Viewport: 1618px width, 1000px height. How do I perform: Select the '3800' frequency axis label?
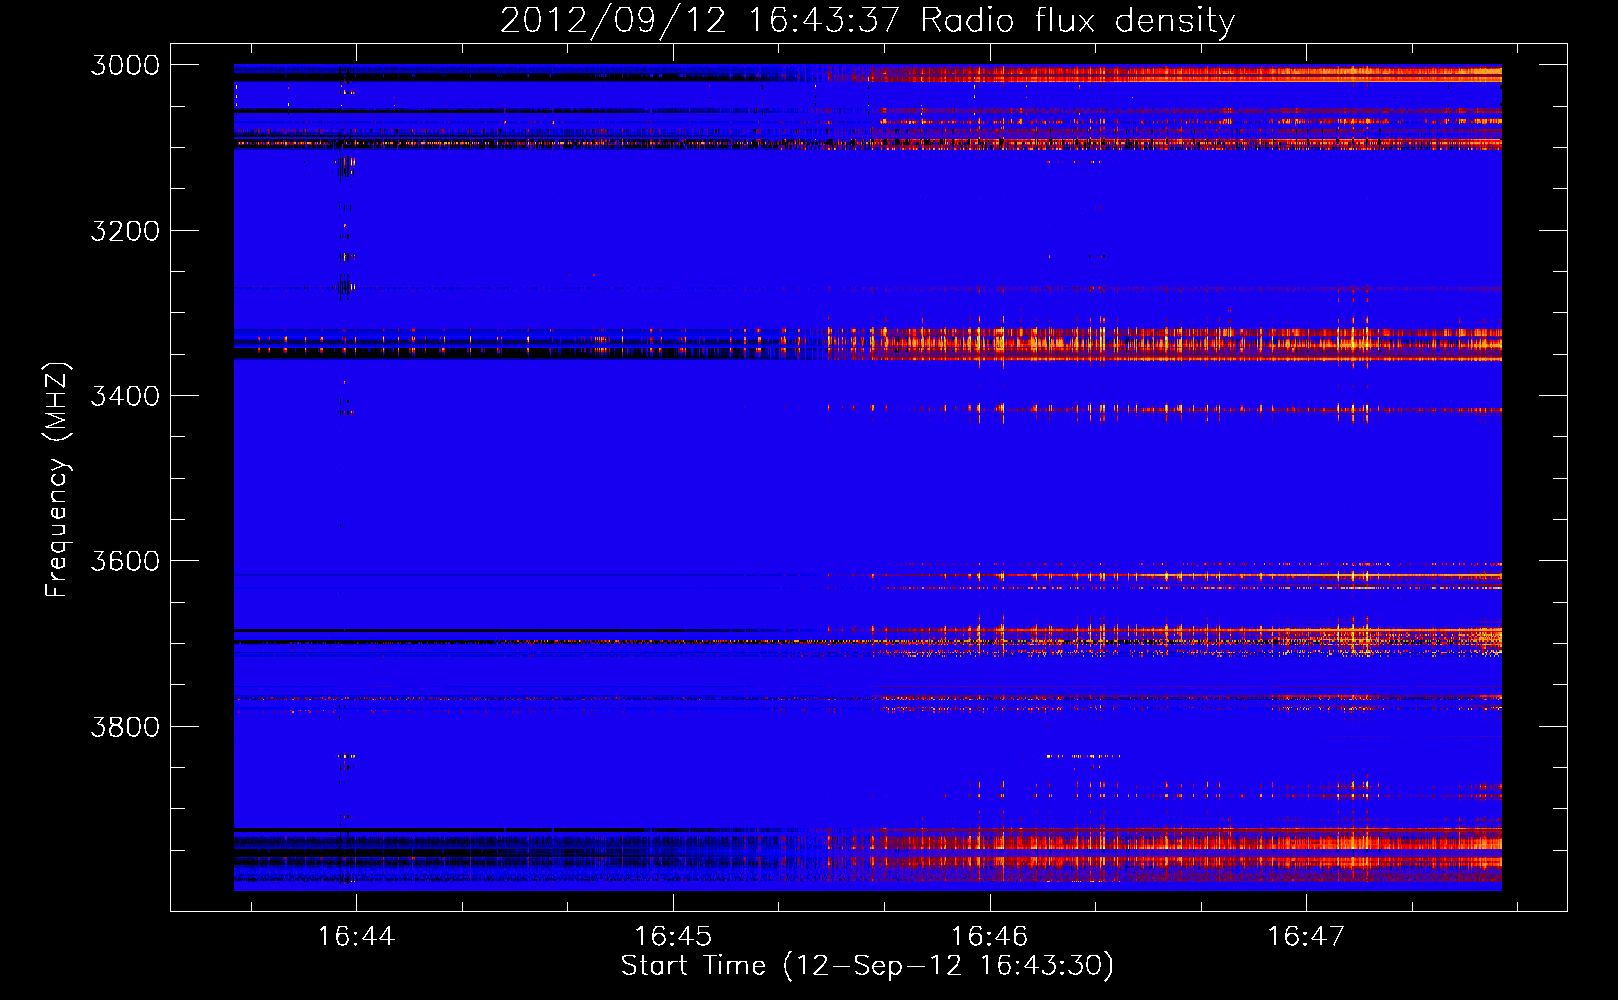point(125,726)
